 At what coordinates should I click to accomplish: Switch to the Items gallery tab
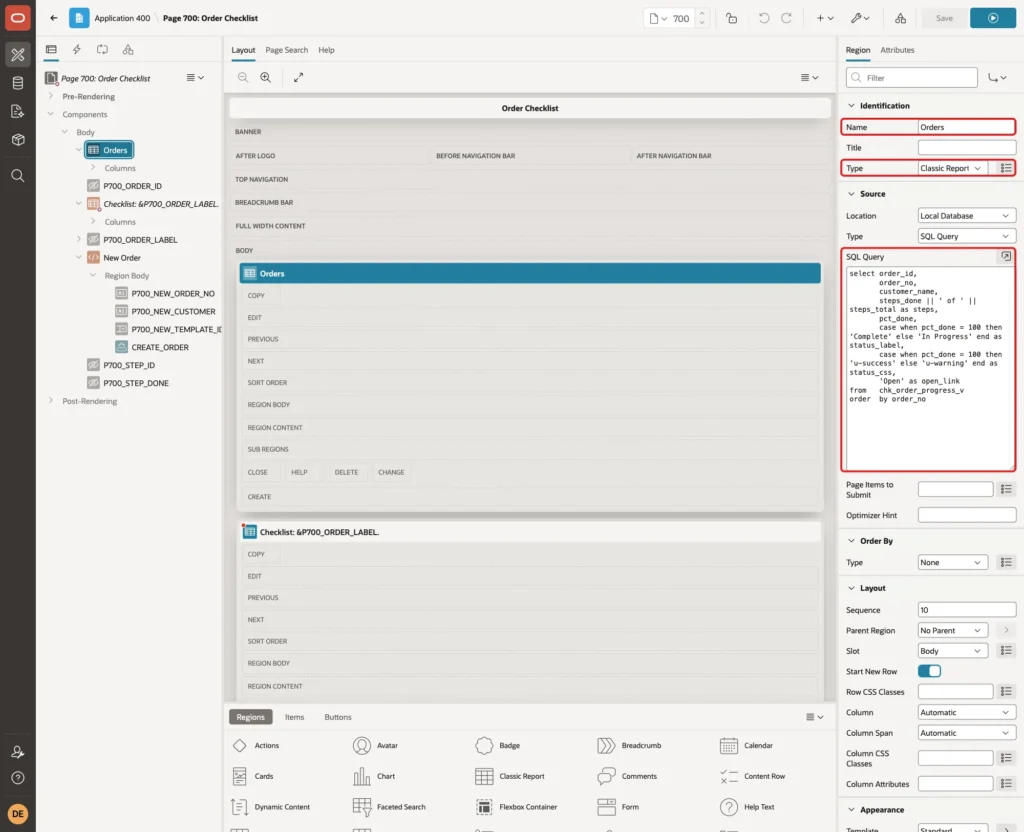(295, 717)
